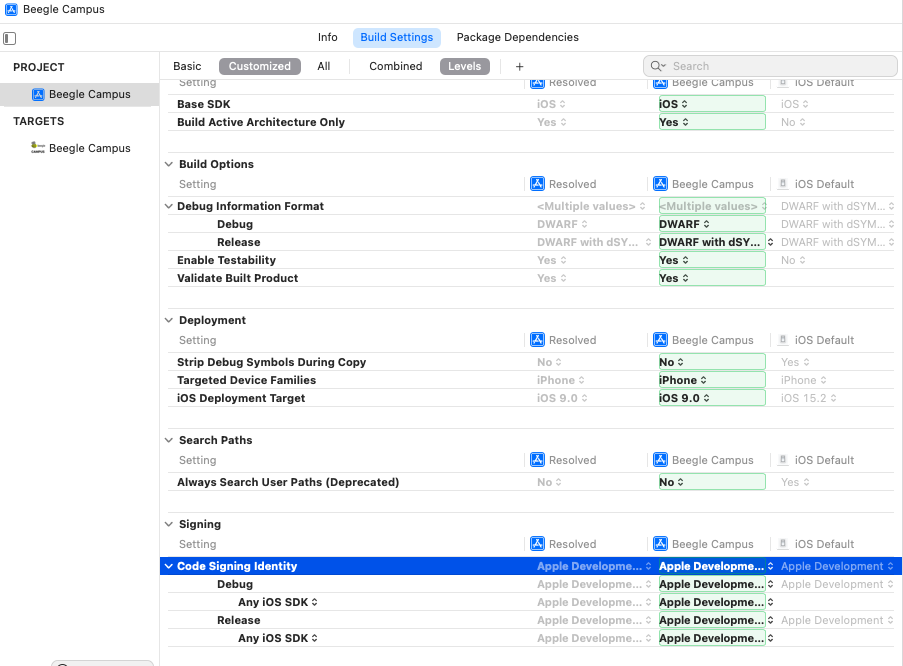Screen dimensions: 903x666
Task: Click Resolved column icon under Build Options
Action: point(537,184)
